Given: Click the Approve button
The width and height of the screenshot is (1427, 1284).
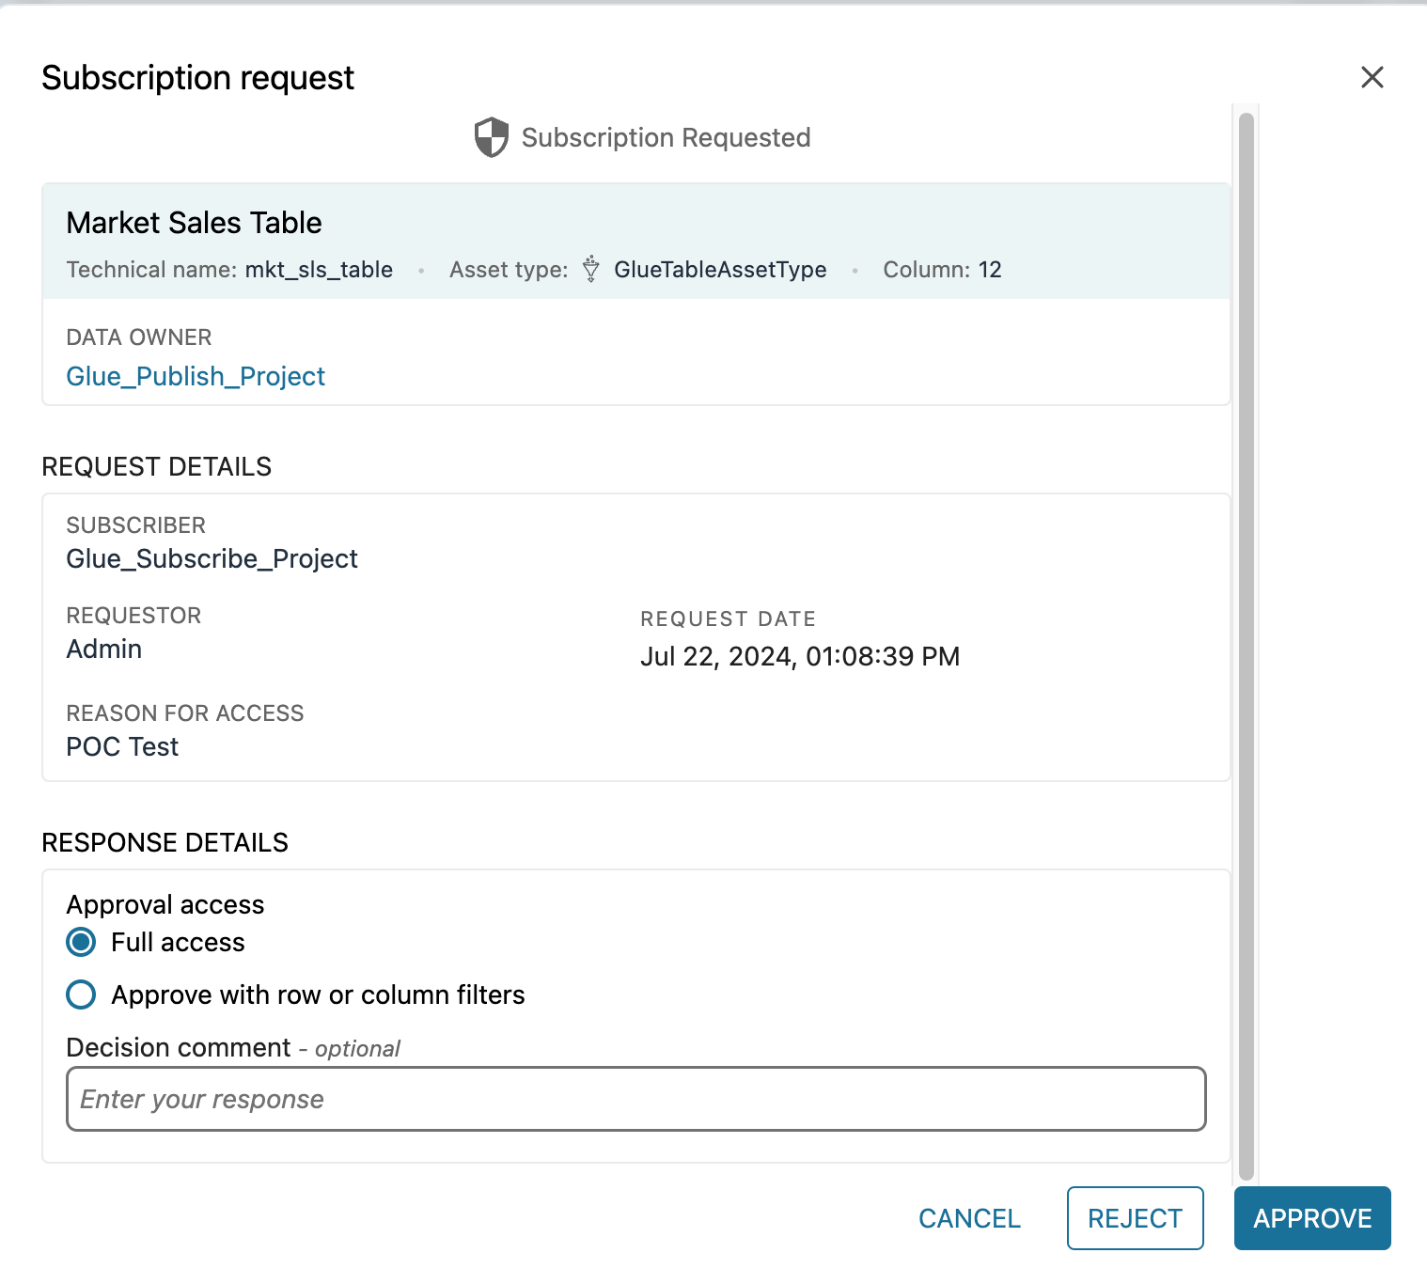Looking at the screenshot, I should [x=1312, y=1218].
